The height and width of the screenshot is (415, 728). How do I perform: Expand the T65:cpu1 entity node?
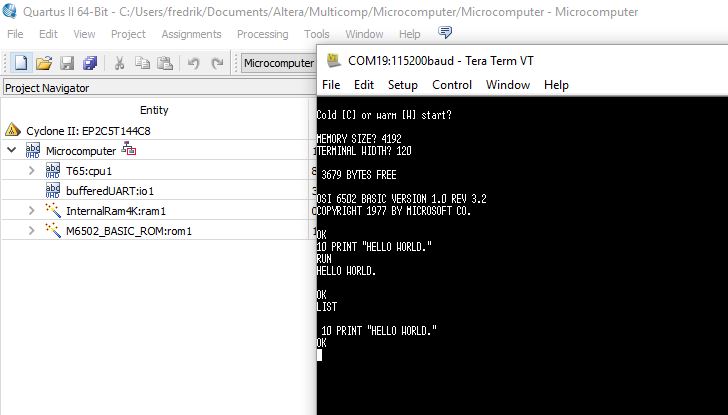tap(32, 170)
